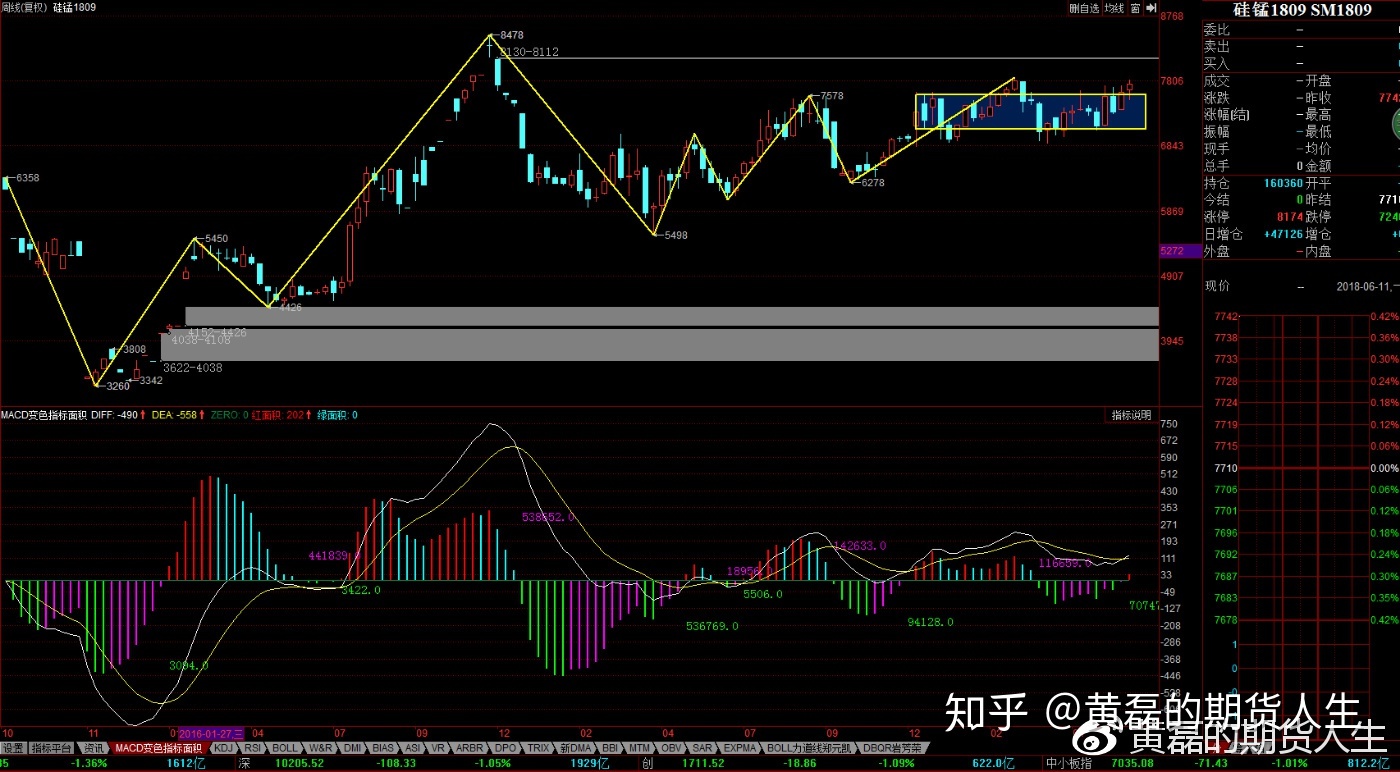This screenshot has width=1400, height=772.
Task: Switch to the ASI indicator tab
Action: (412, 748)
